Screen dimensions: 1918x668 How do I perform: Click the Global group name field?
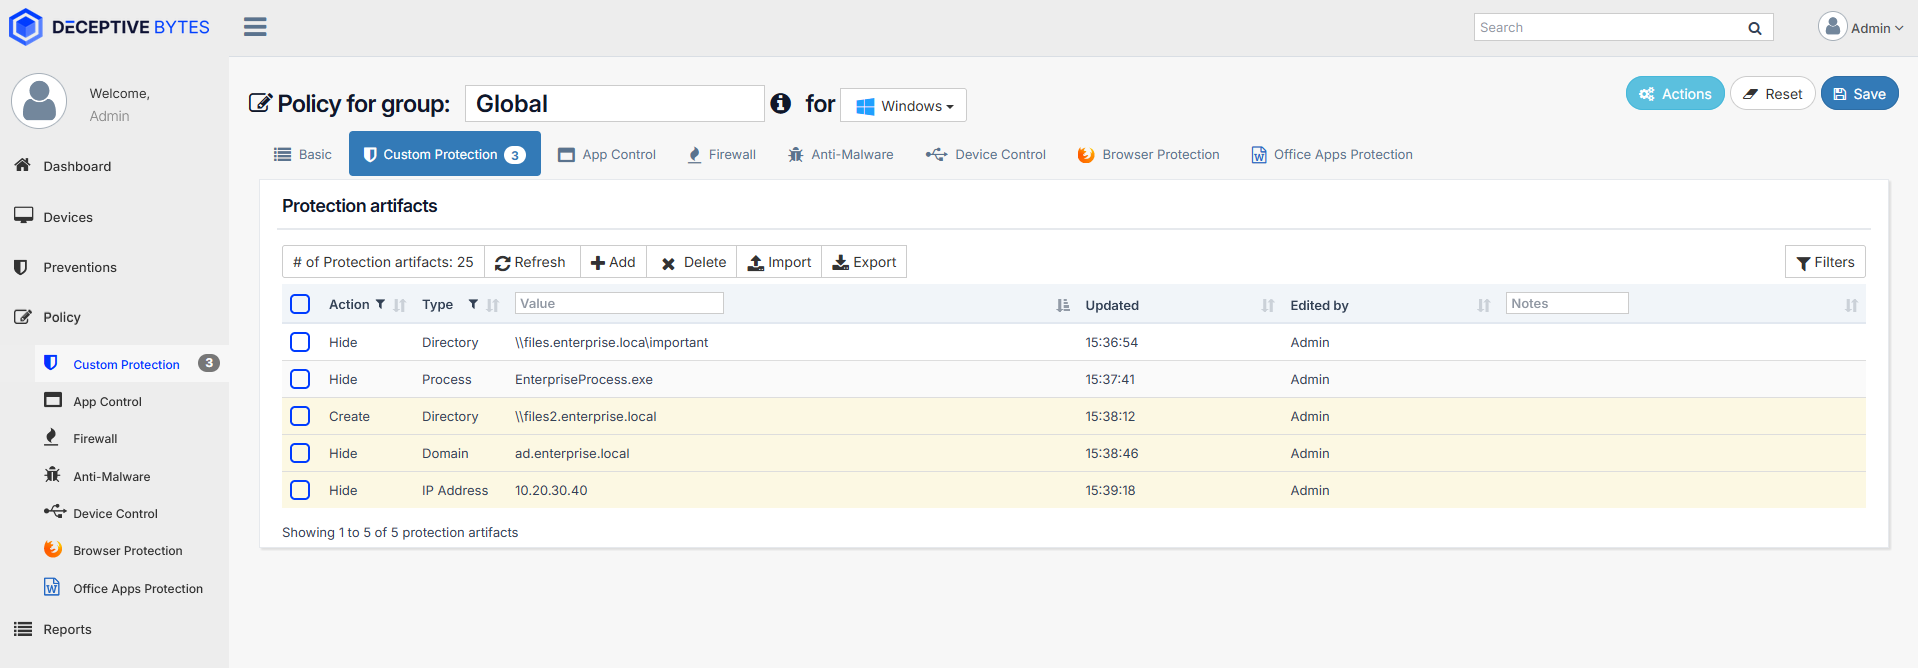[615, 103]
